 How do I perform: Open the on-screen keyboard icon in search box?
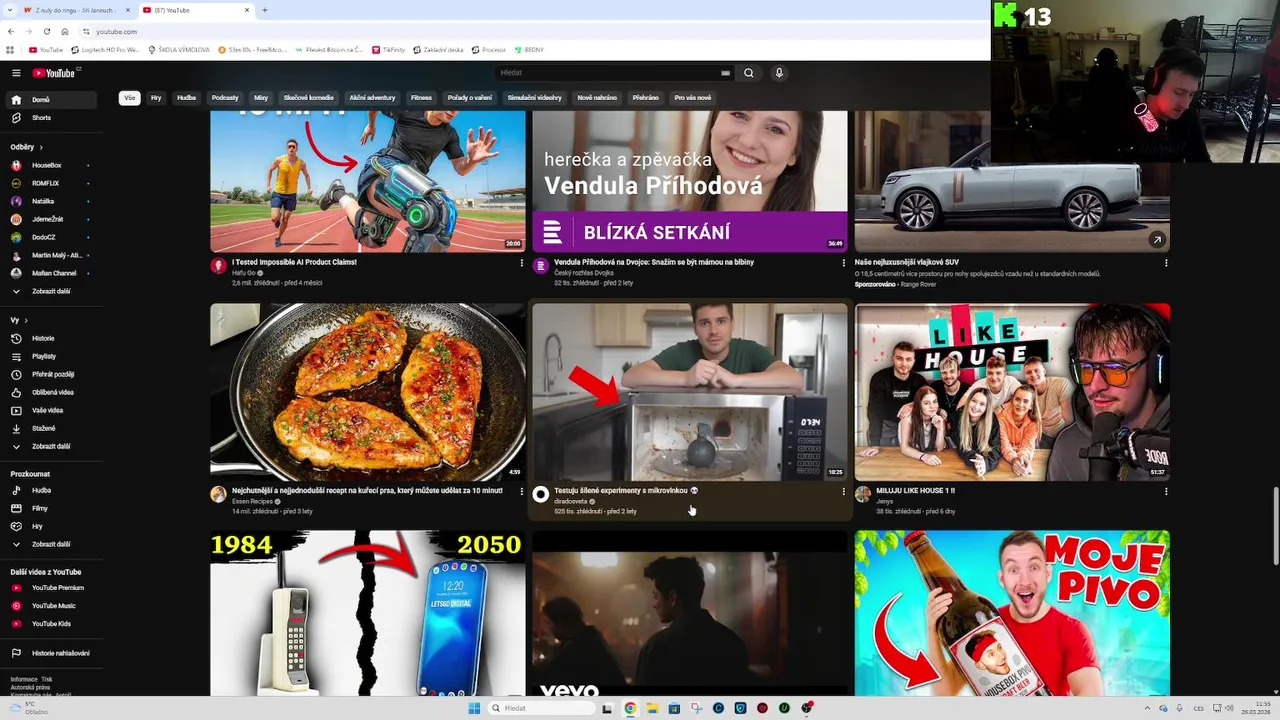(725, 73)
